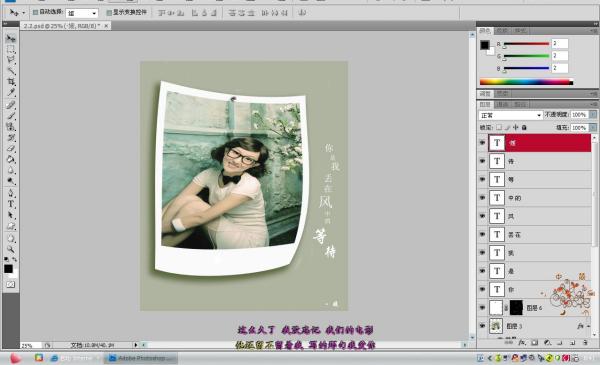600x365 pixels.
Task: Open the fill slider arrow
Action: pyautogui.click(x=593, y=127)
